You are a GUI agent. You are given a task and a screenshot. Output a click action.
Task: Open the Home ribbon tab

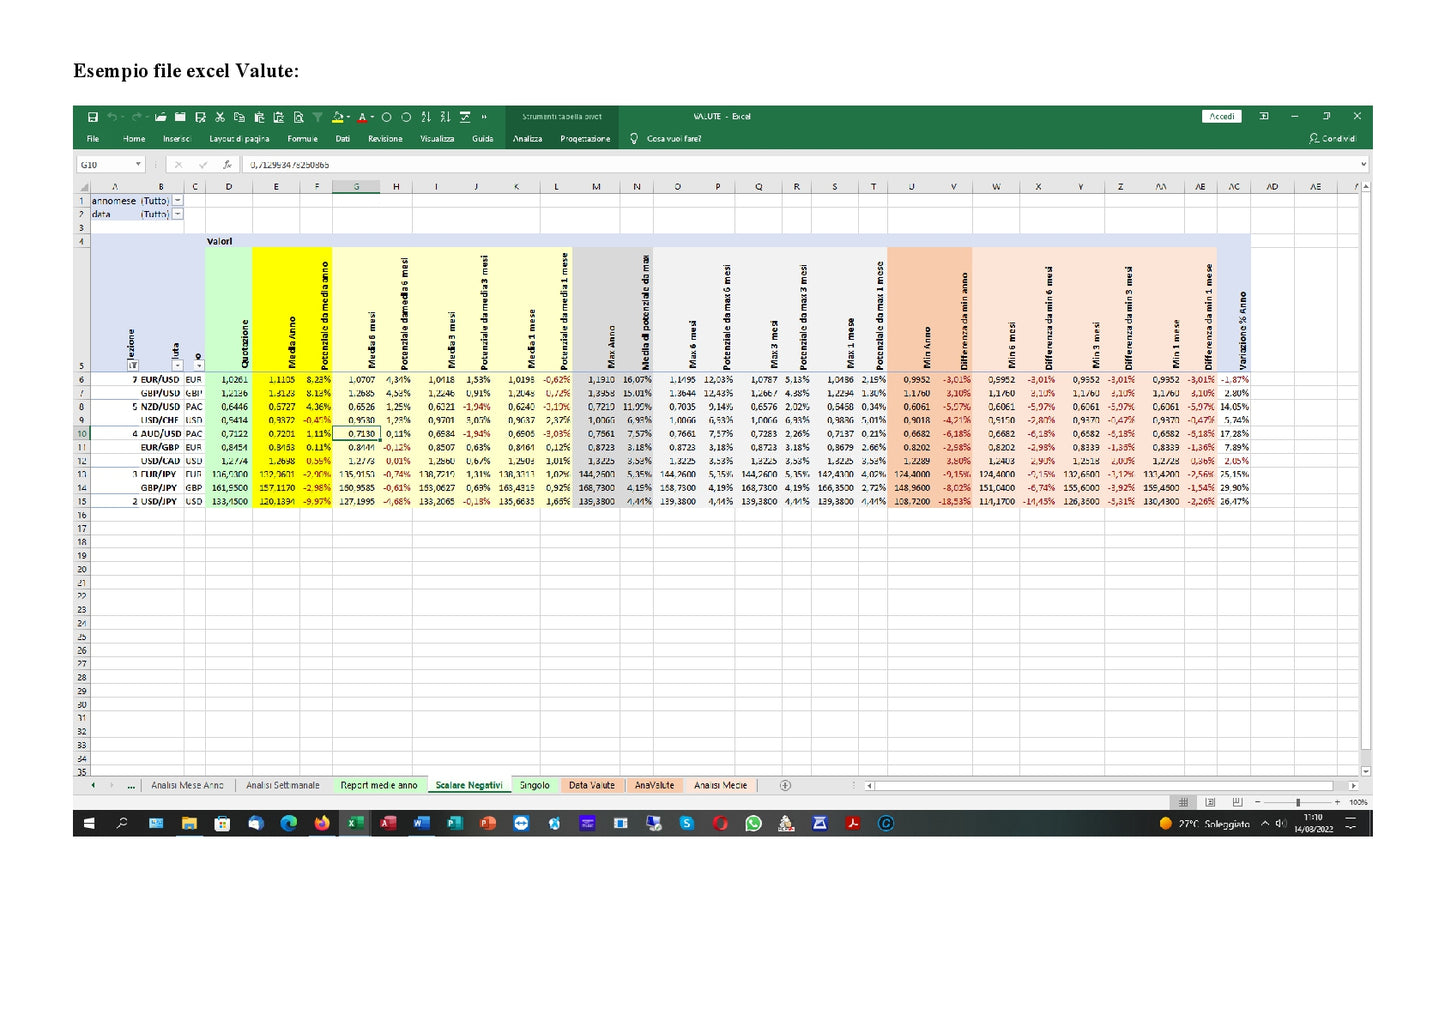click(x=134, y=139)
